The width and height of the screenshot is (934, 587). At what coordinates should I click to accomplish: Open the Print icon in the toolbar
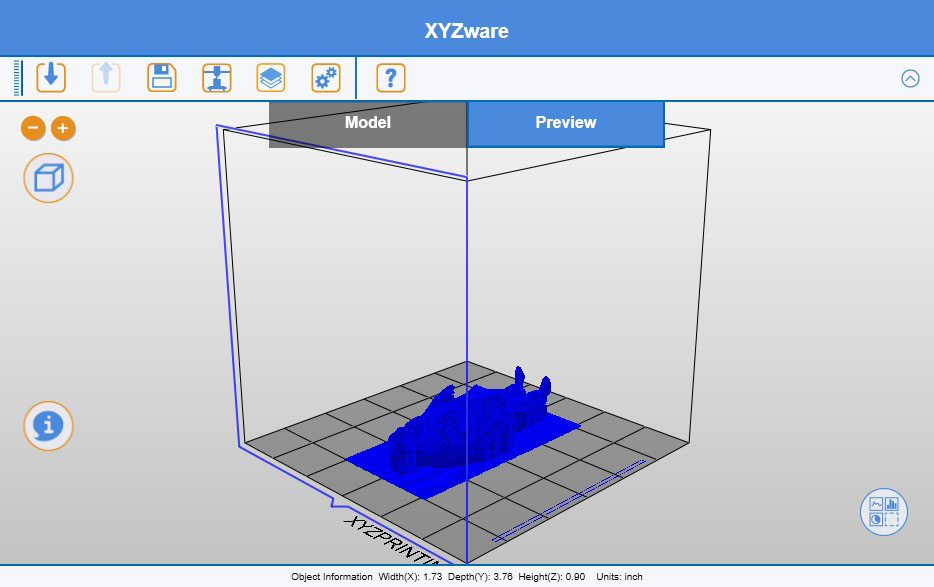pos(217,77)
